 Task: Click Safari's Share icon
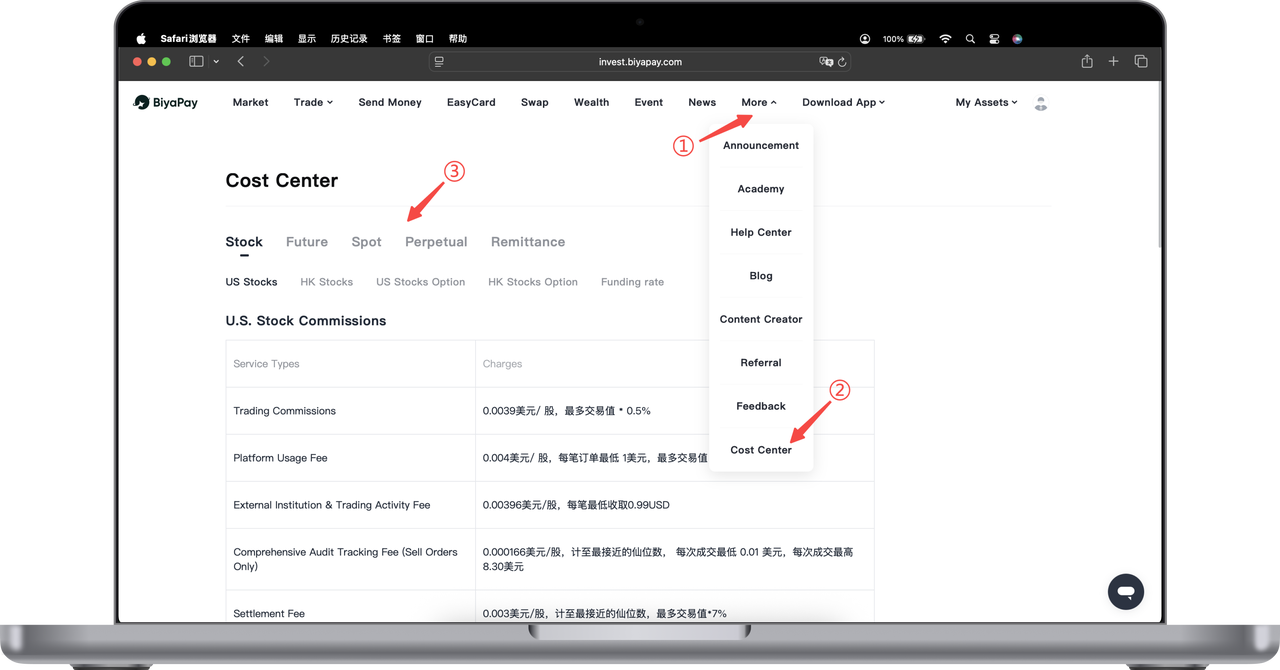[x=1087, y=62]
